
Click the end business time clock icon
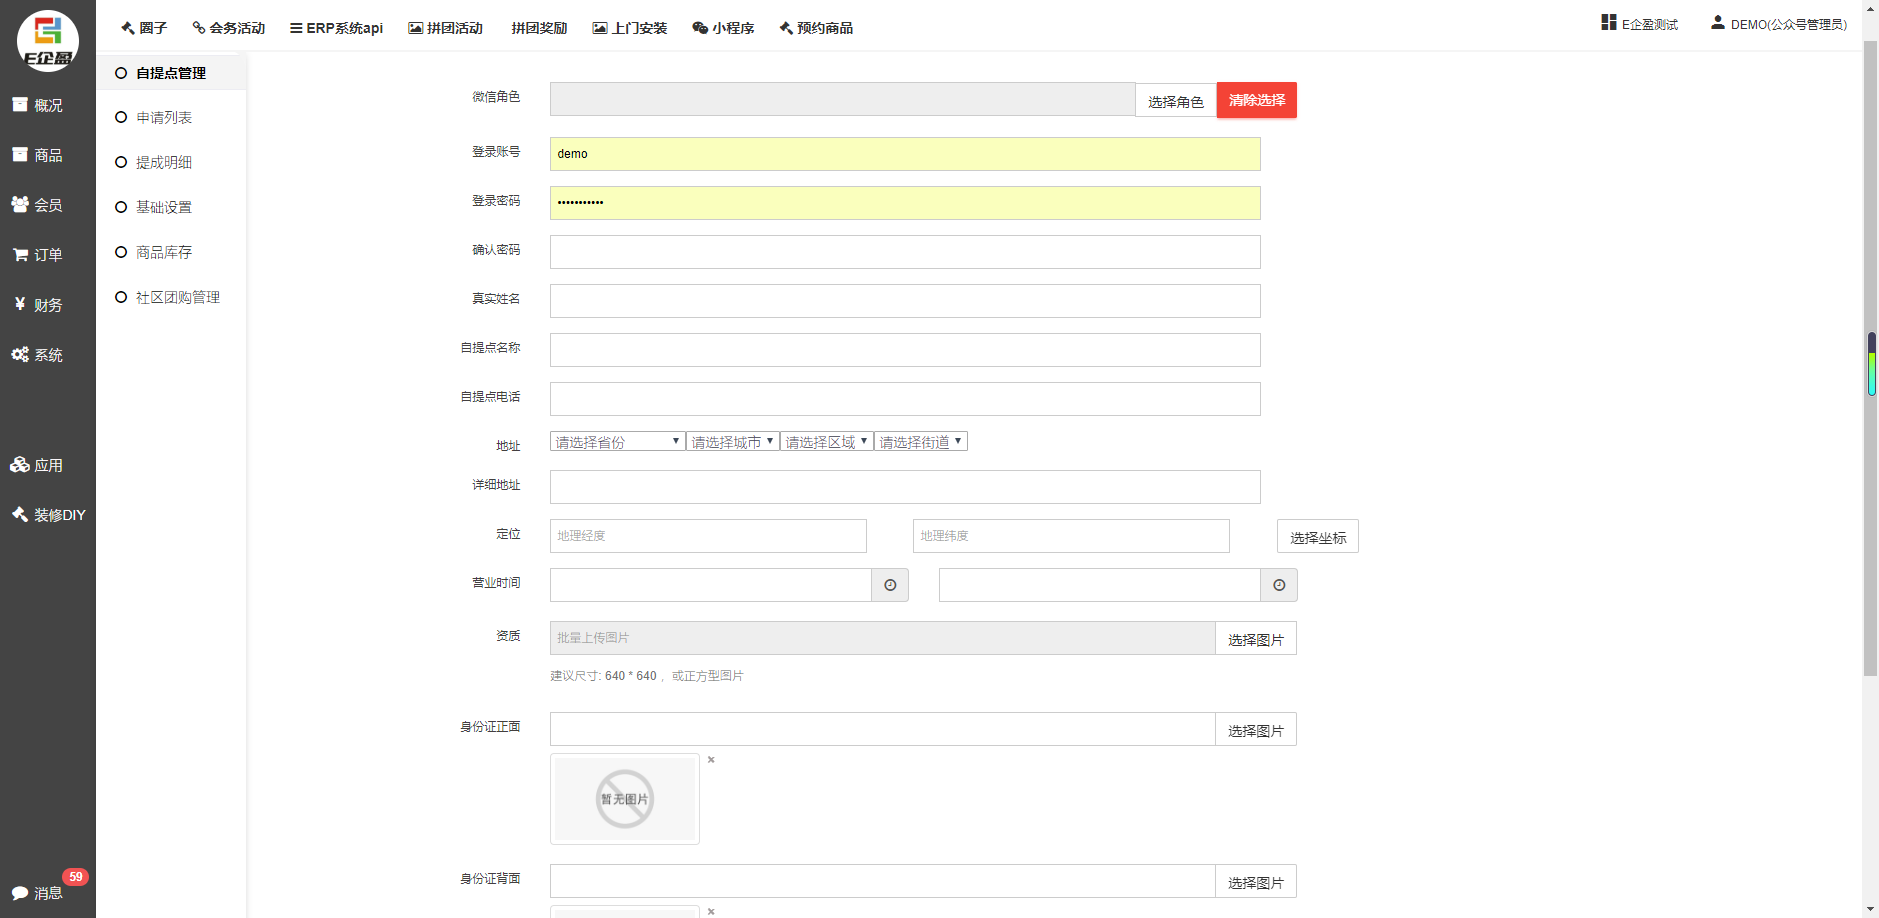(x=1279, y=585)
